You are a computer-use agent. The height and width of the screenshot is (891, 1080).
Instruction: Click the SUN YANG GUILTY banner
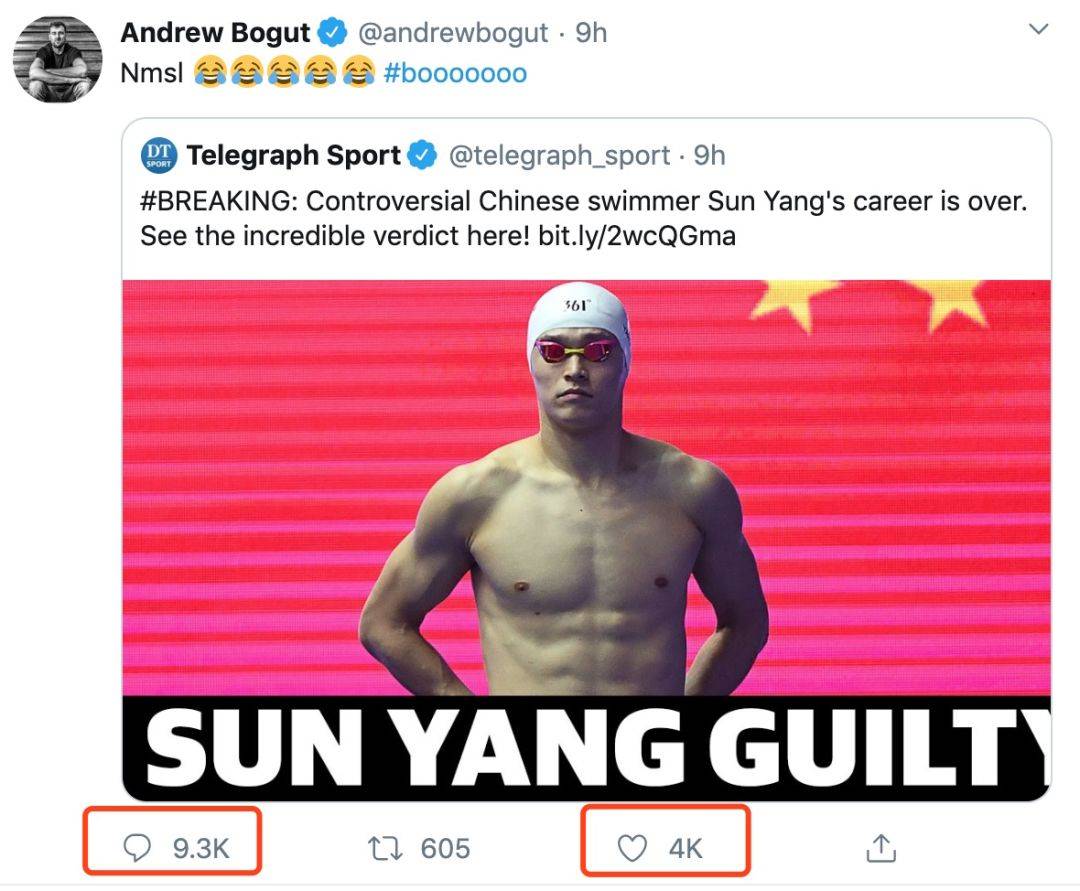pyautogui.click(x=586, y=748)
